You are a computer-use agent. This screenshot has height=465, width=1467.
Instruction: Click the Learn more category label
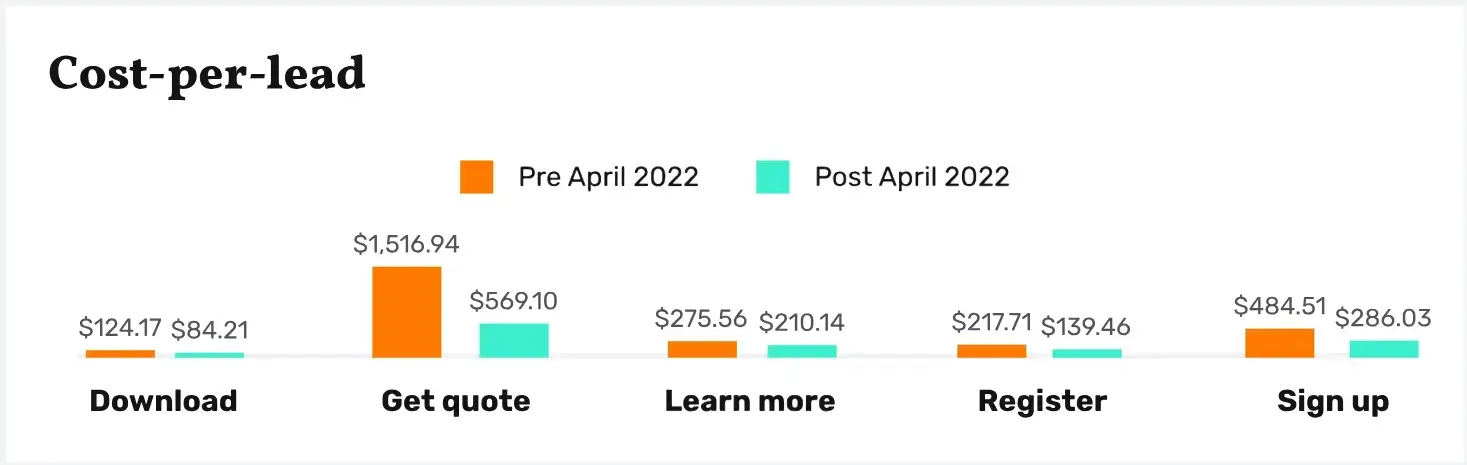click(750, 402)
